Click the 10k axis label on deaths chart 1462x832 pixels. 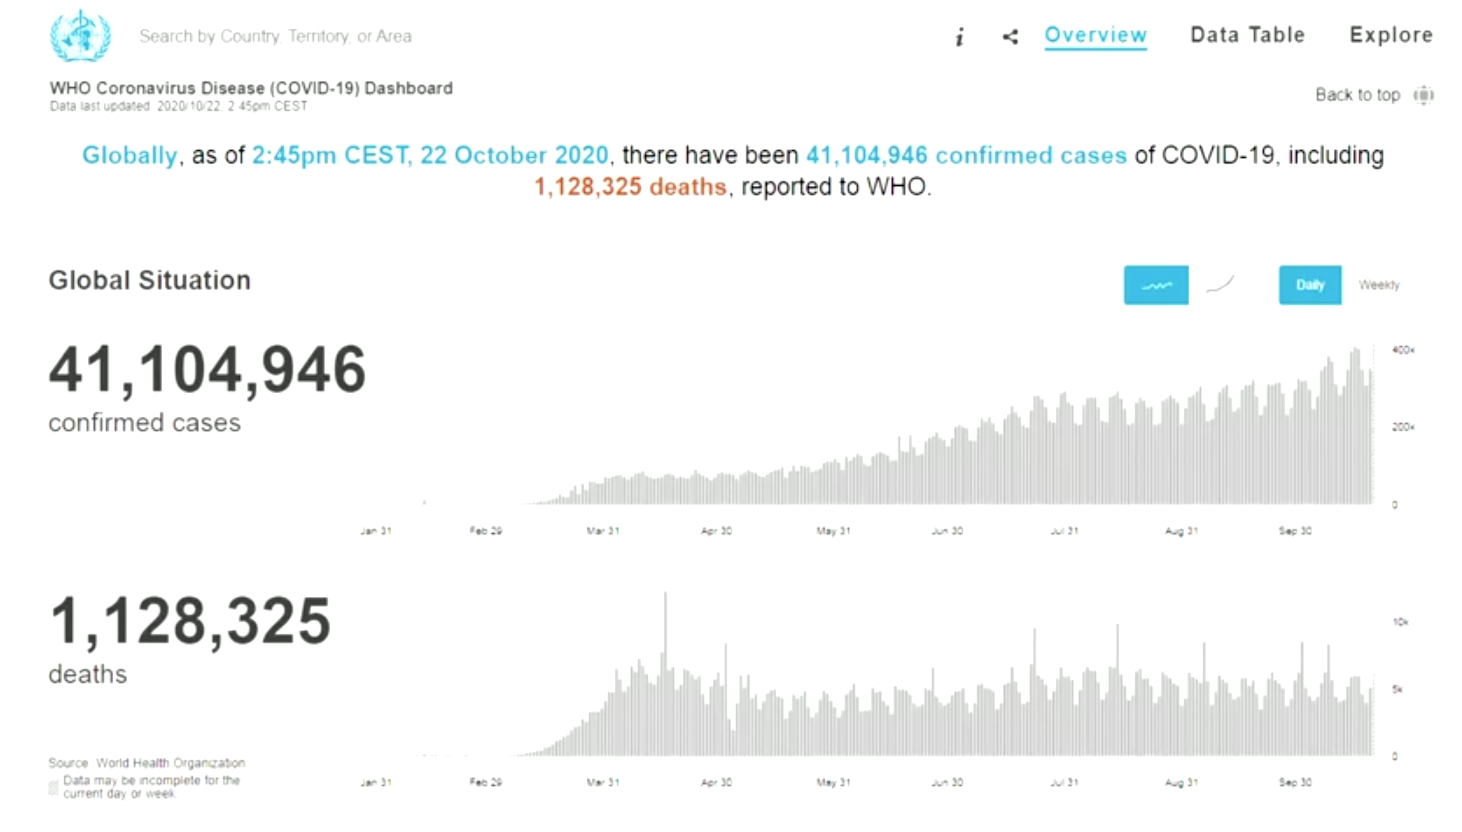1400,622
